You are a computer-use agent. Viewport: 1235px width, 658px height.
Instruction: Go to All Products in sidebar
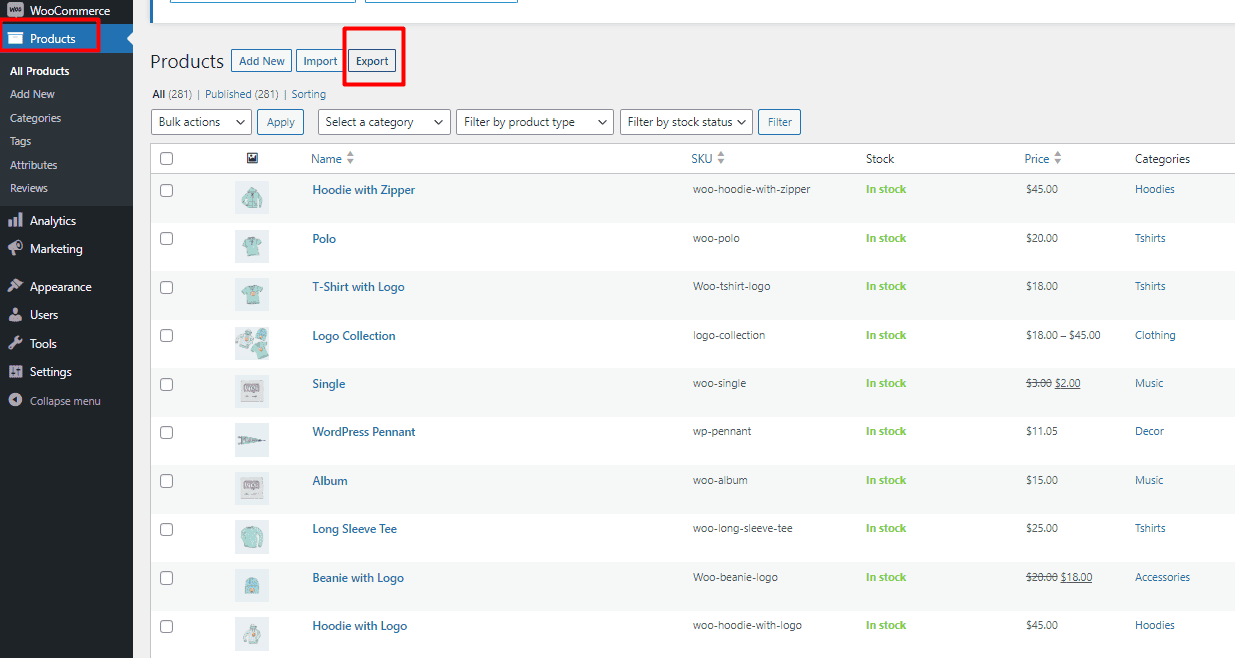tap(40, 70)
